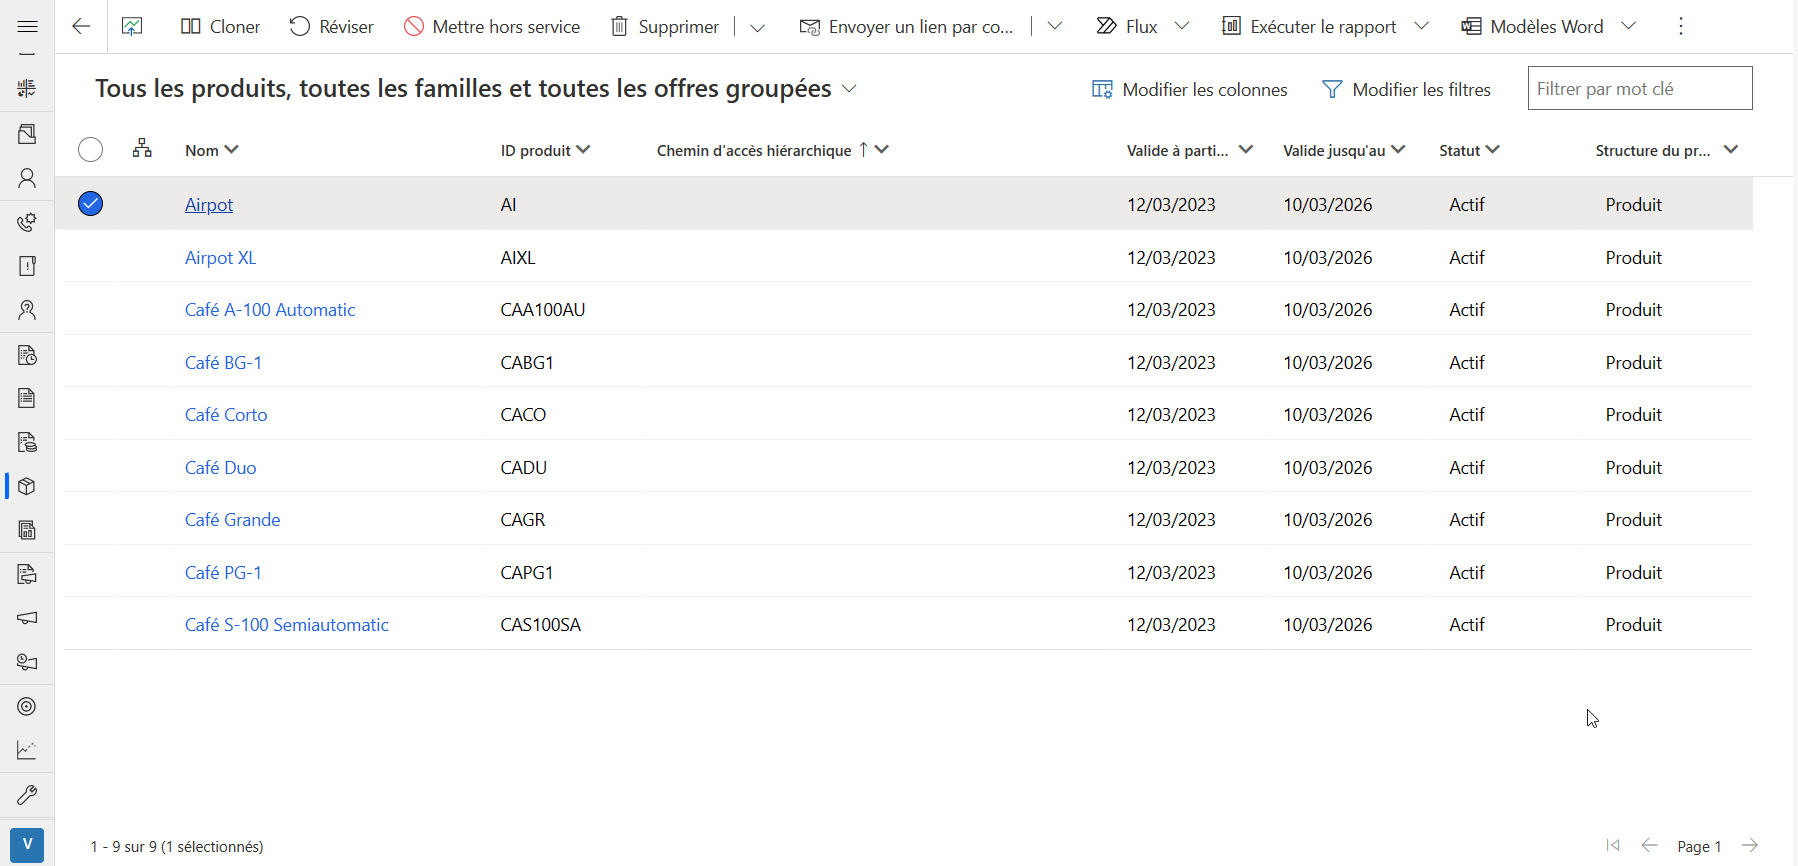Uncheck the selected Airpot row checkbox
This screenshot has width=1798, height=866.
[x=90, y=204]
